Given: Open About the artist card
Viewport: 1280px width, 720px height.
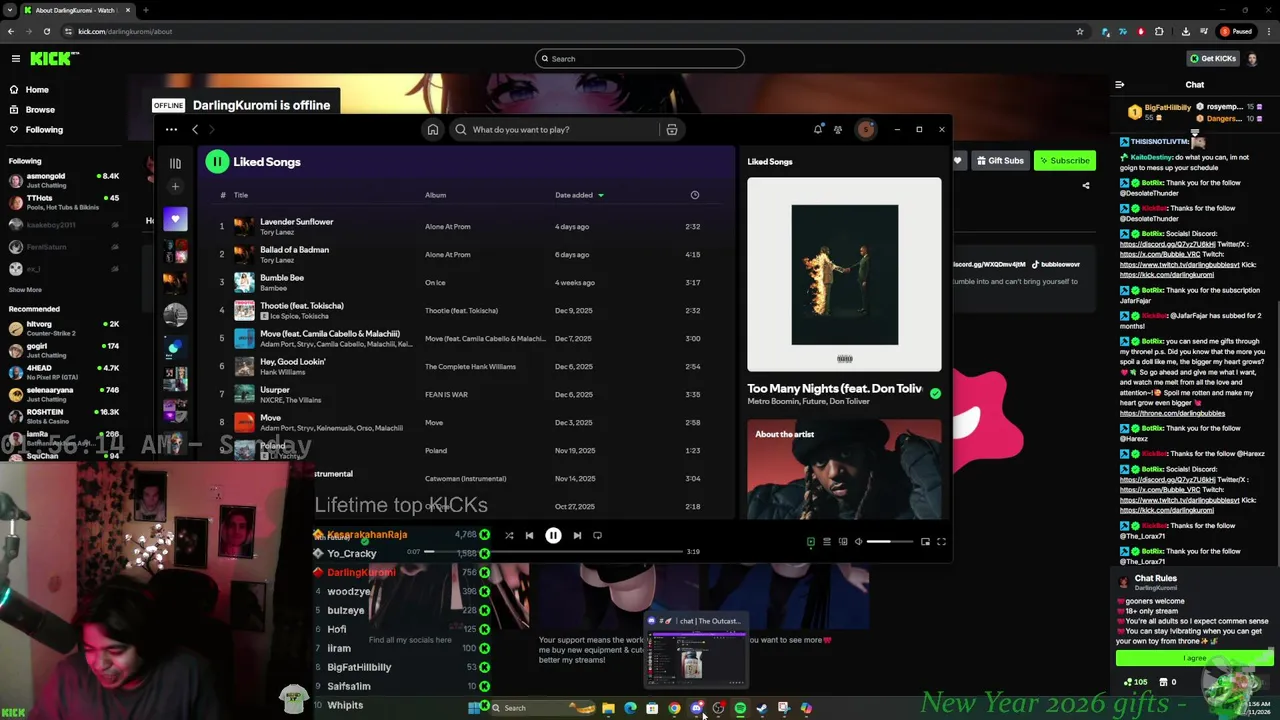Looking at the screenshot, I should (x=844, y=469).
